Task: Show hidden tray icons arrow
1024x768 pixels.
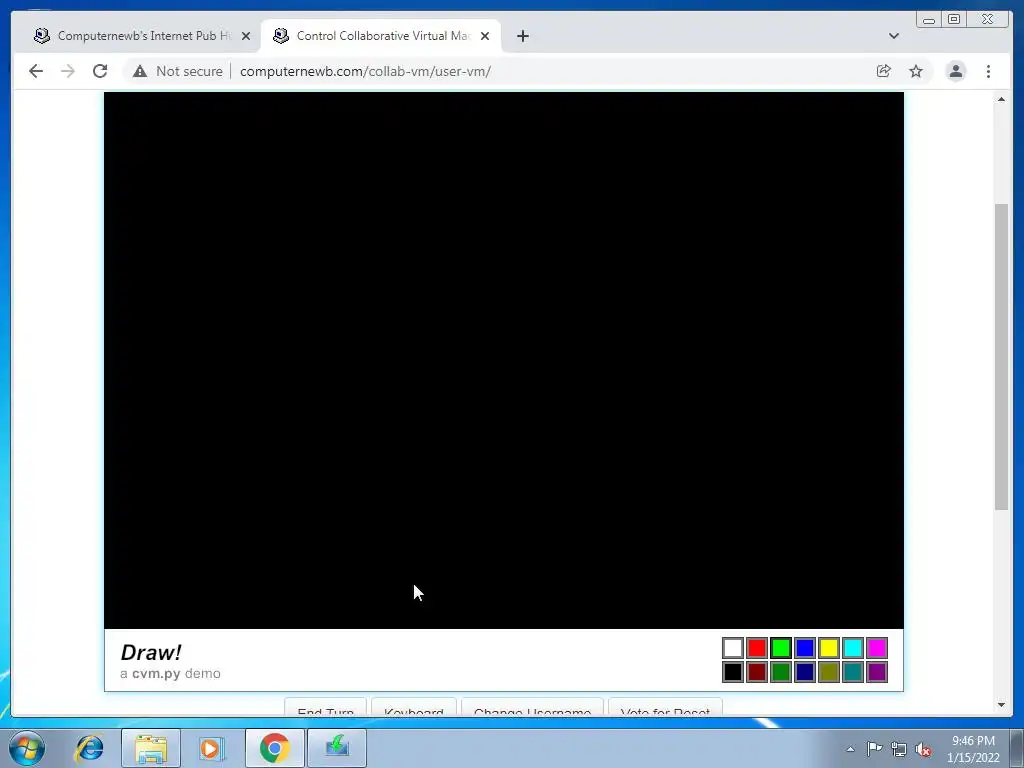Action: click(850, 749)
